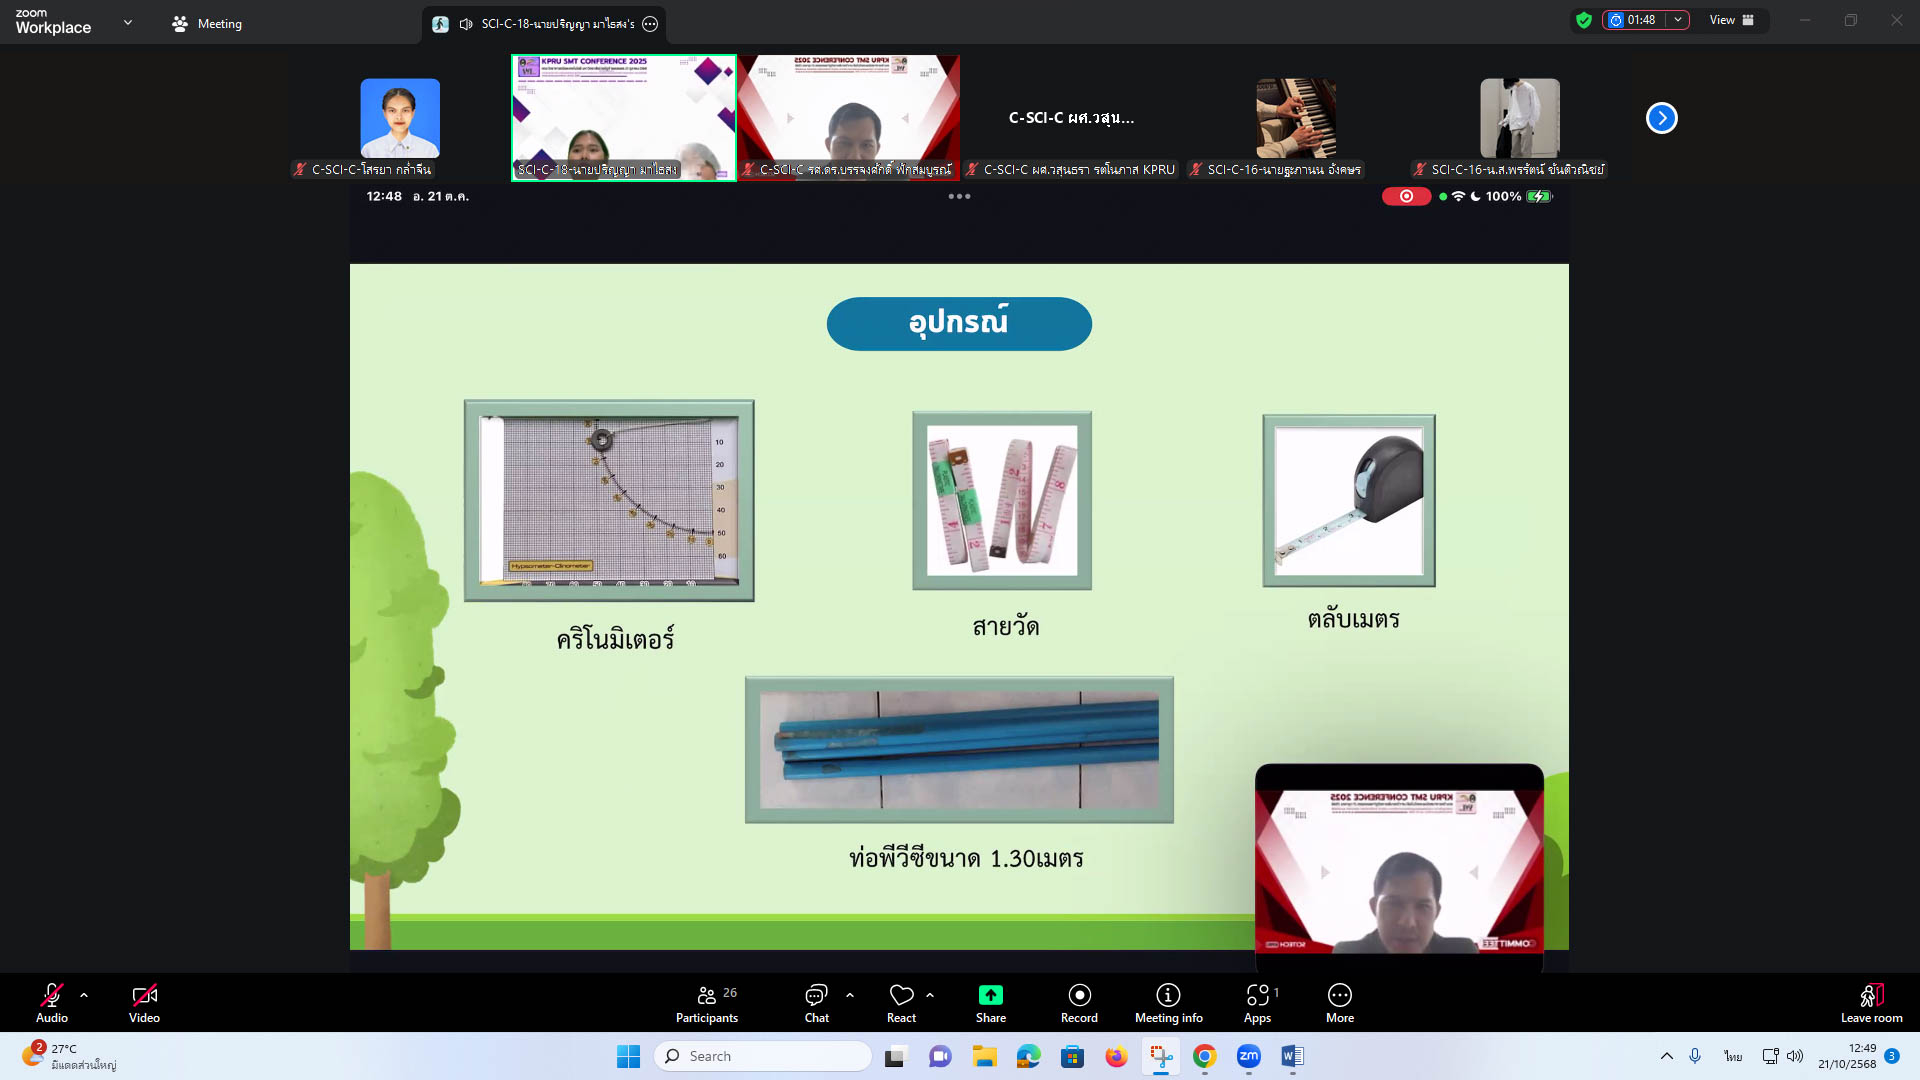The width and height of the screenshot is (1920, 1080).
Task: Expand chat options arrow
Action: 850,995
